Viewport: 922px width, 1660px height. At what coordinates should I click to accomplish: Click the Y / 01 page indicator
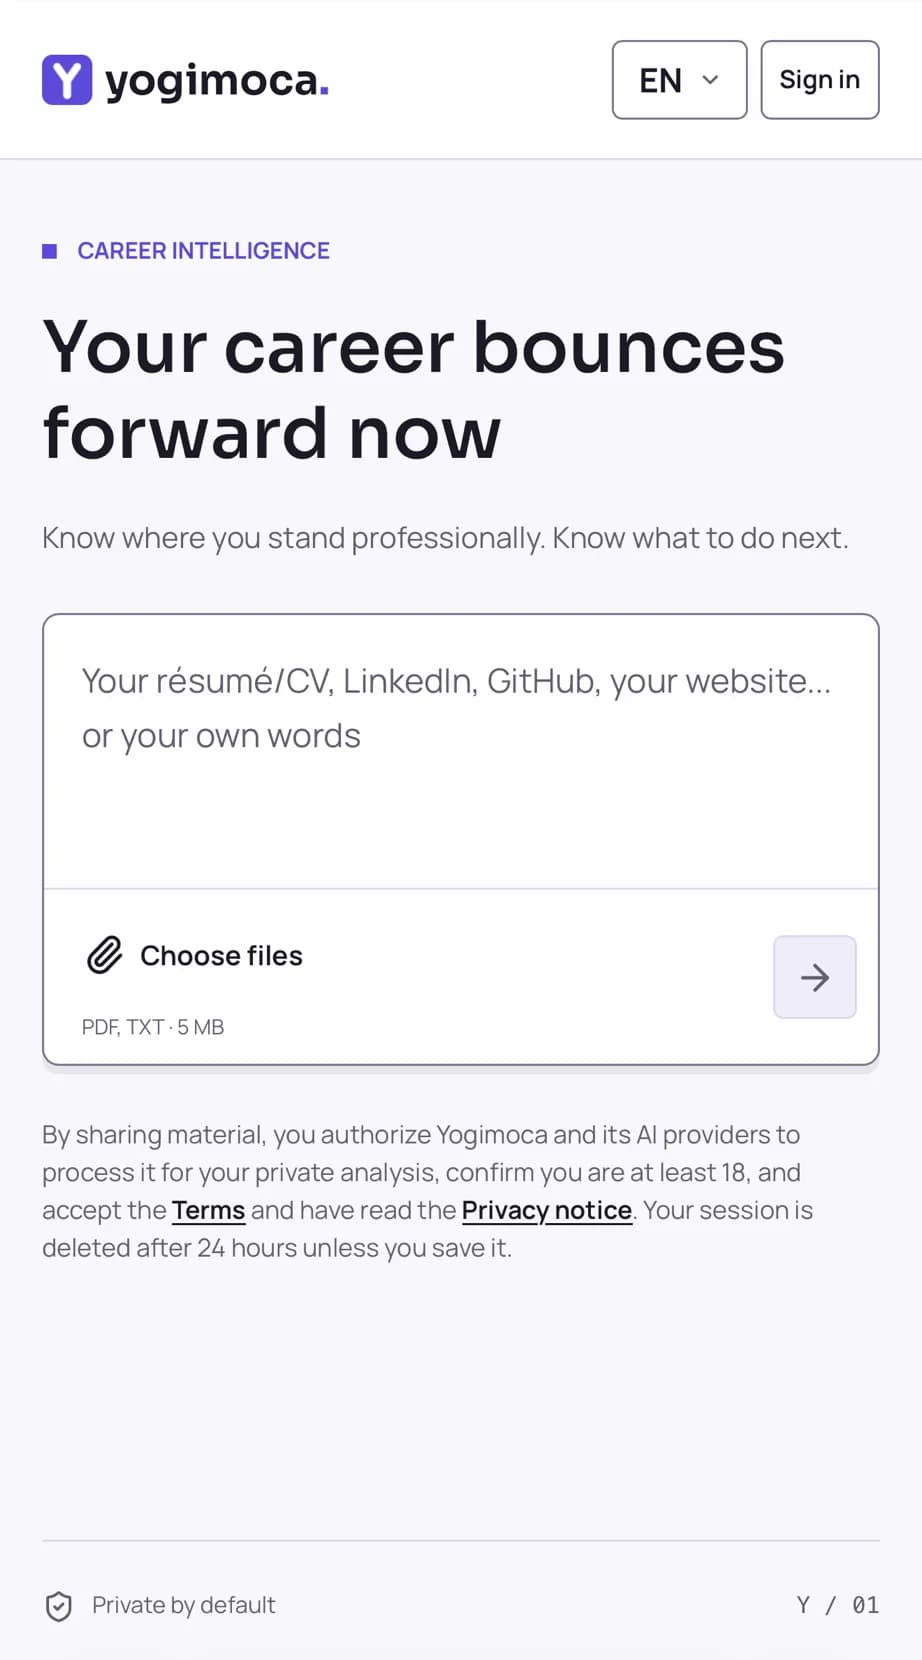(x=838, y=1605)
